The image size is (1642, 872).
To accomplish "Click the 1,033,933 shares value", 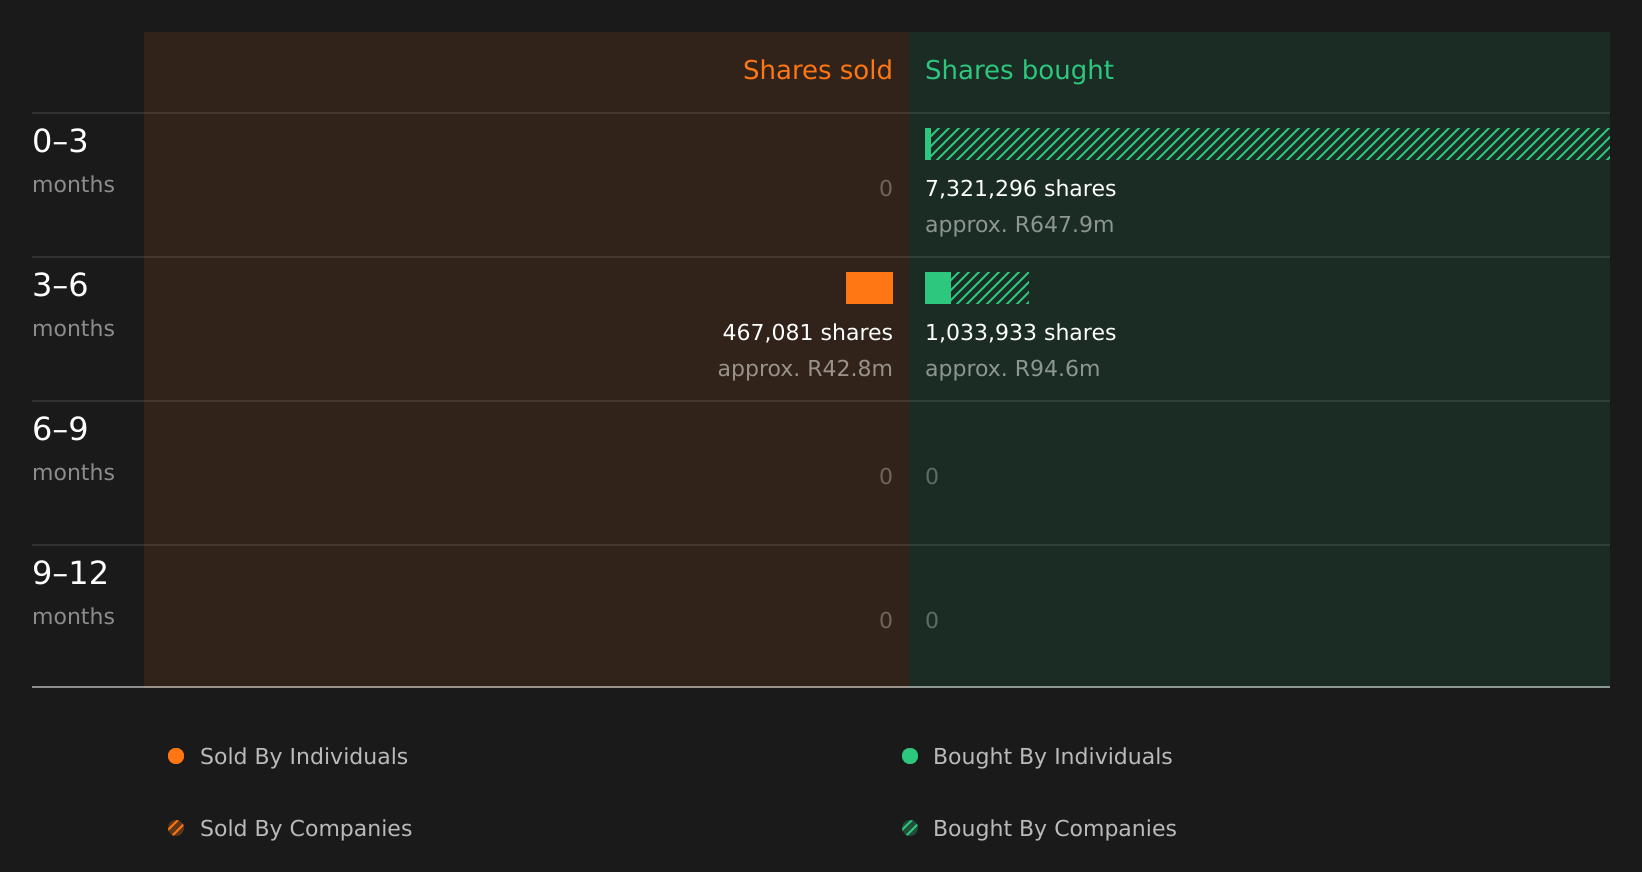I will tap(1020, 332).
